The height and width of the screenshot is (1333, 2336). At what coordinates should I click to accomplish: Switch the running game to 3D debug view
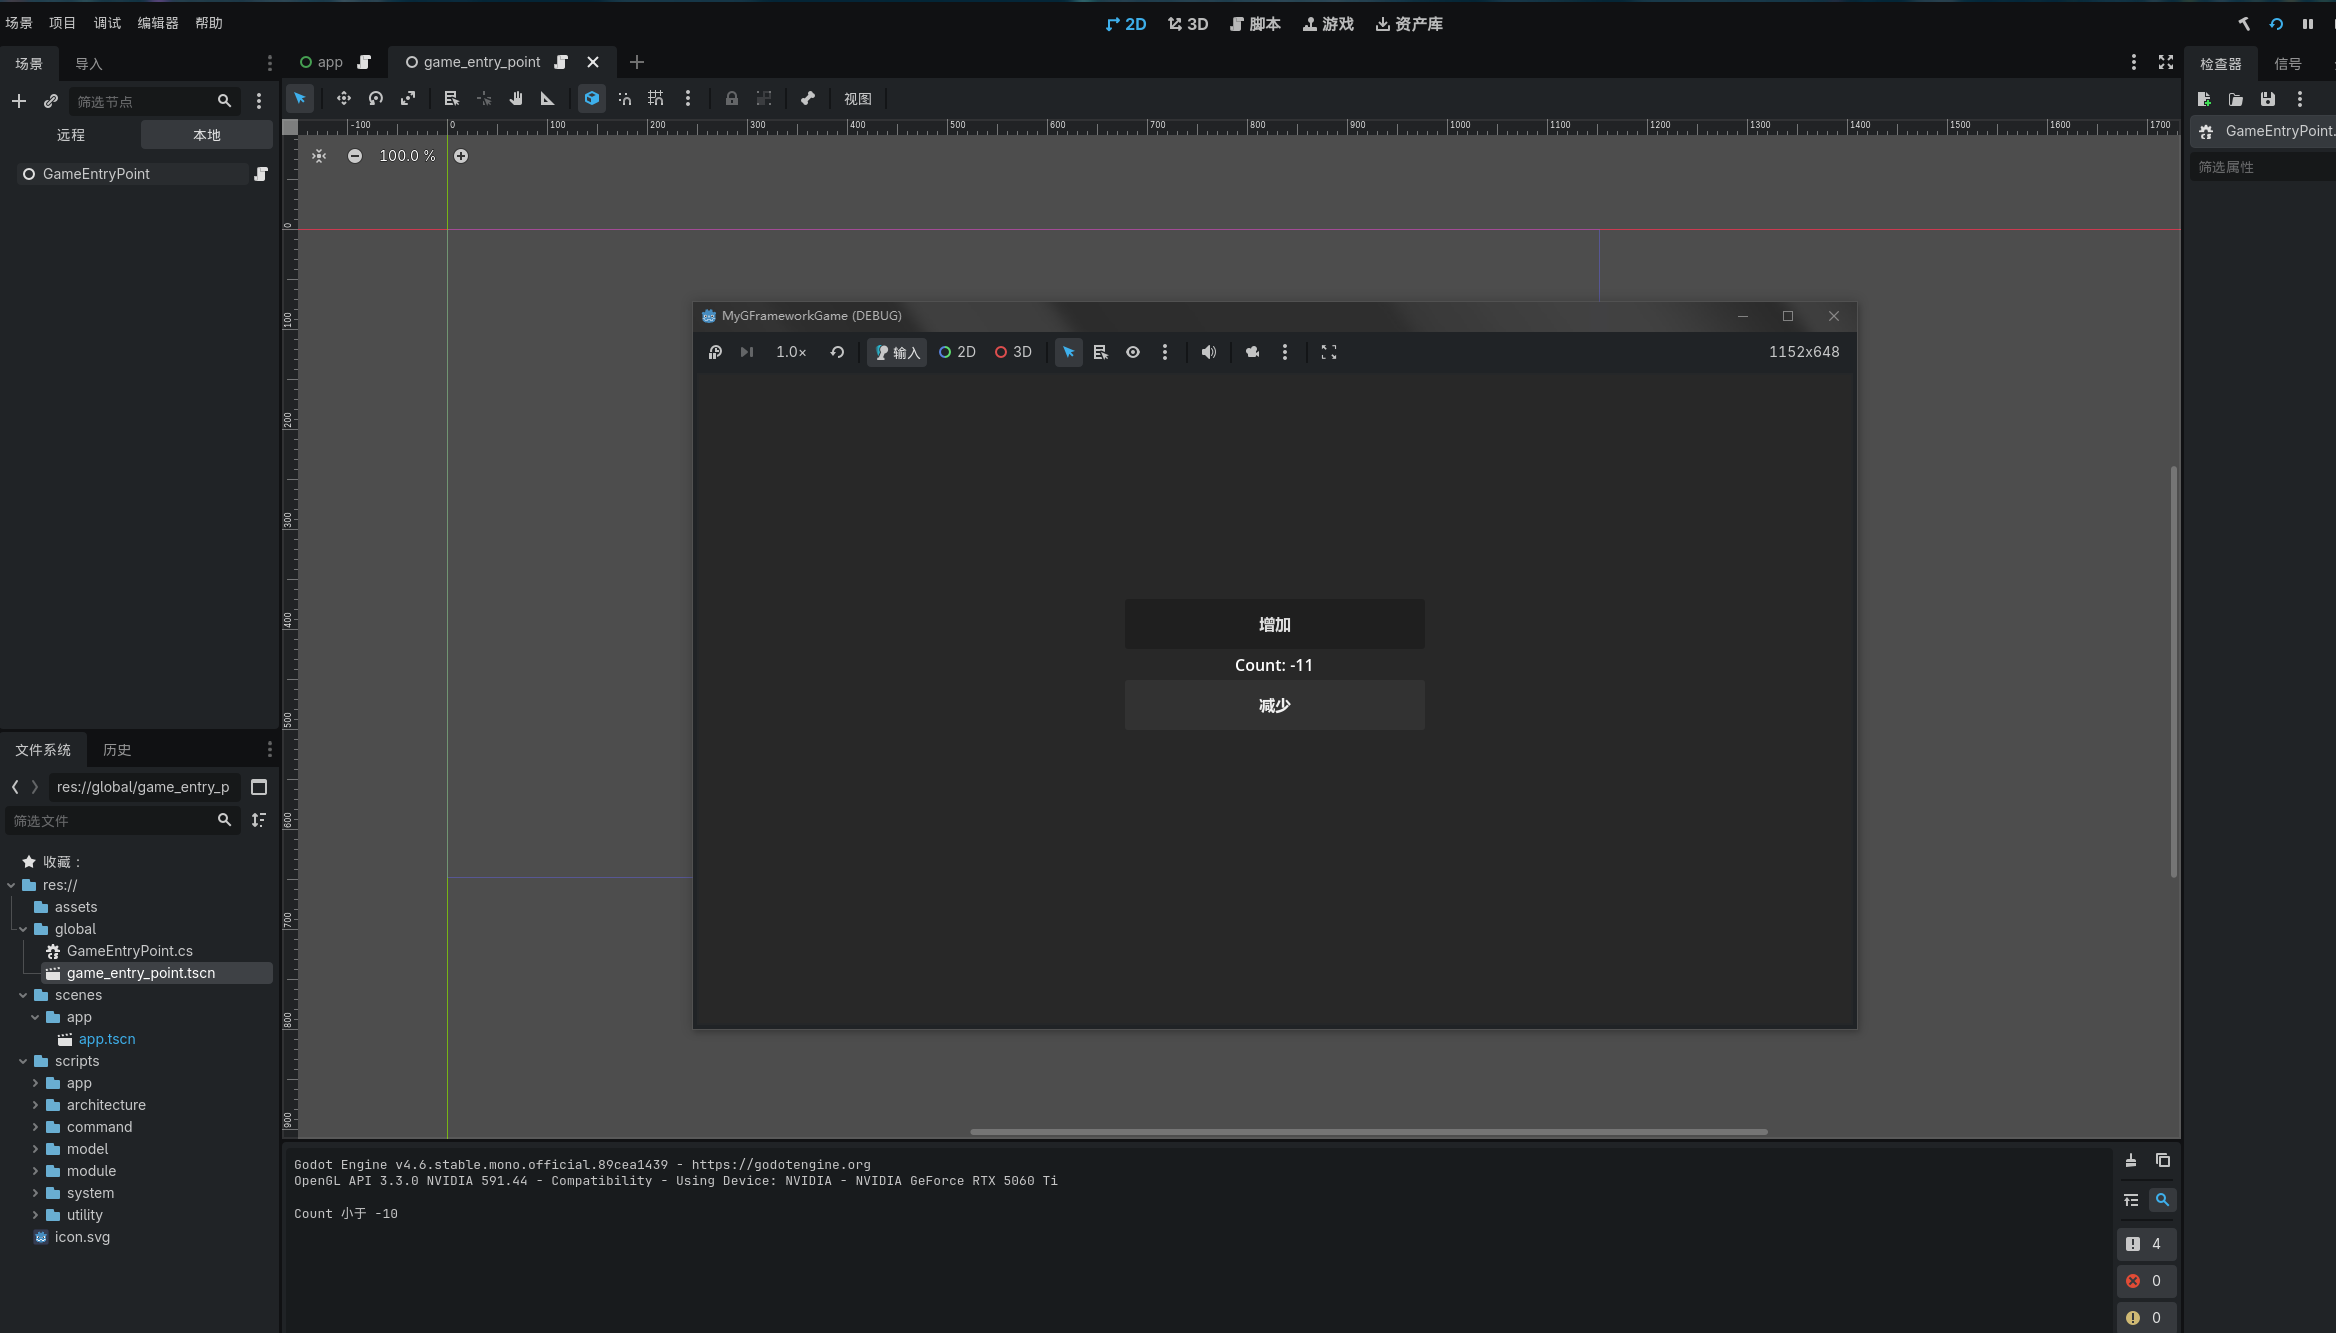pyautogui.click(x=1013, y=352)
